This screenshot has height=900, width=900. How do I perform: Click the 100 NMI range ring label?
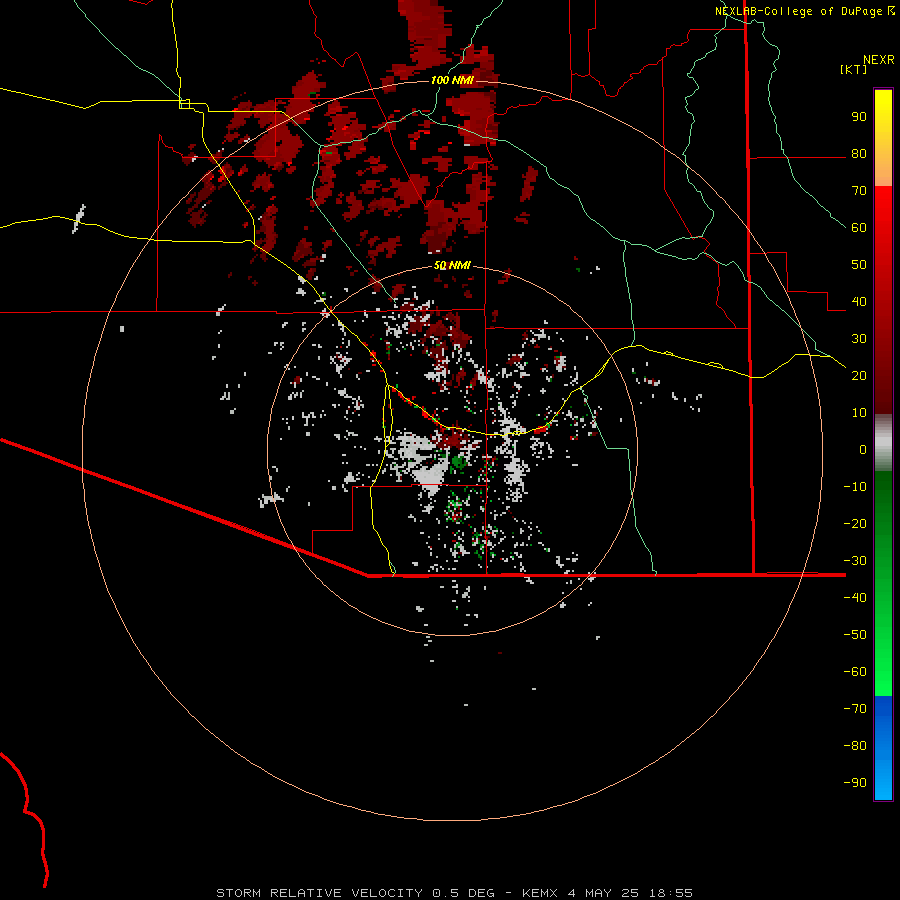[x=452, y=80]
